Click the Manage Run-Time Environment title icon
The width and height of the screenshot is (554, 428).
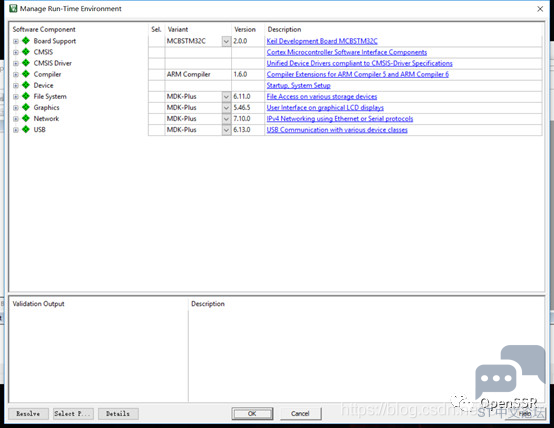pos(13,8)
